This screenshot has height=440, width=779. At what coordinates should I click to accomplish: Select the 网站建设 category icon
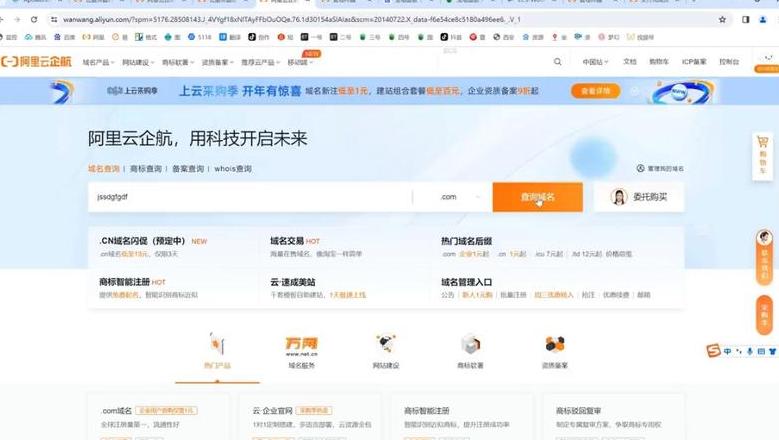click(386, 351)
